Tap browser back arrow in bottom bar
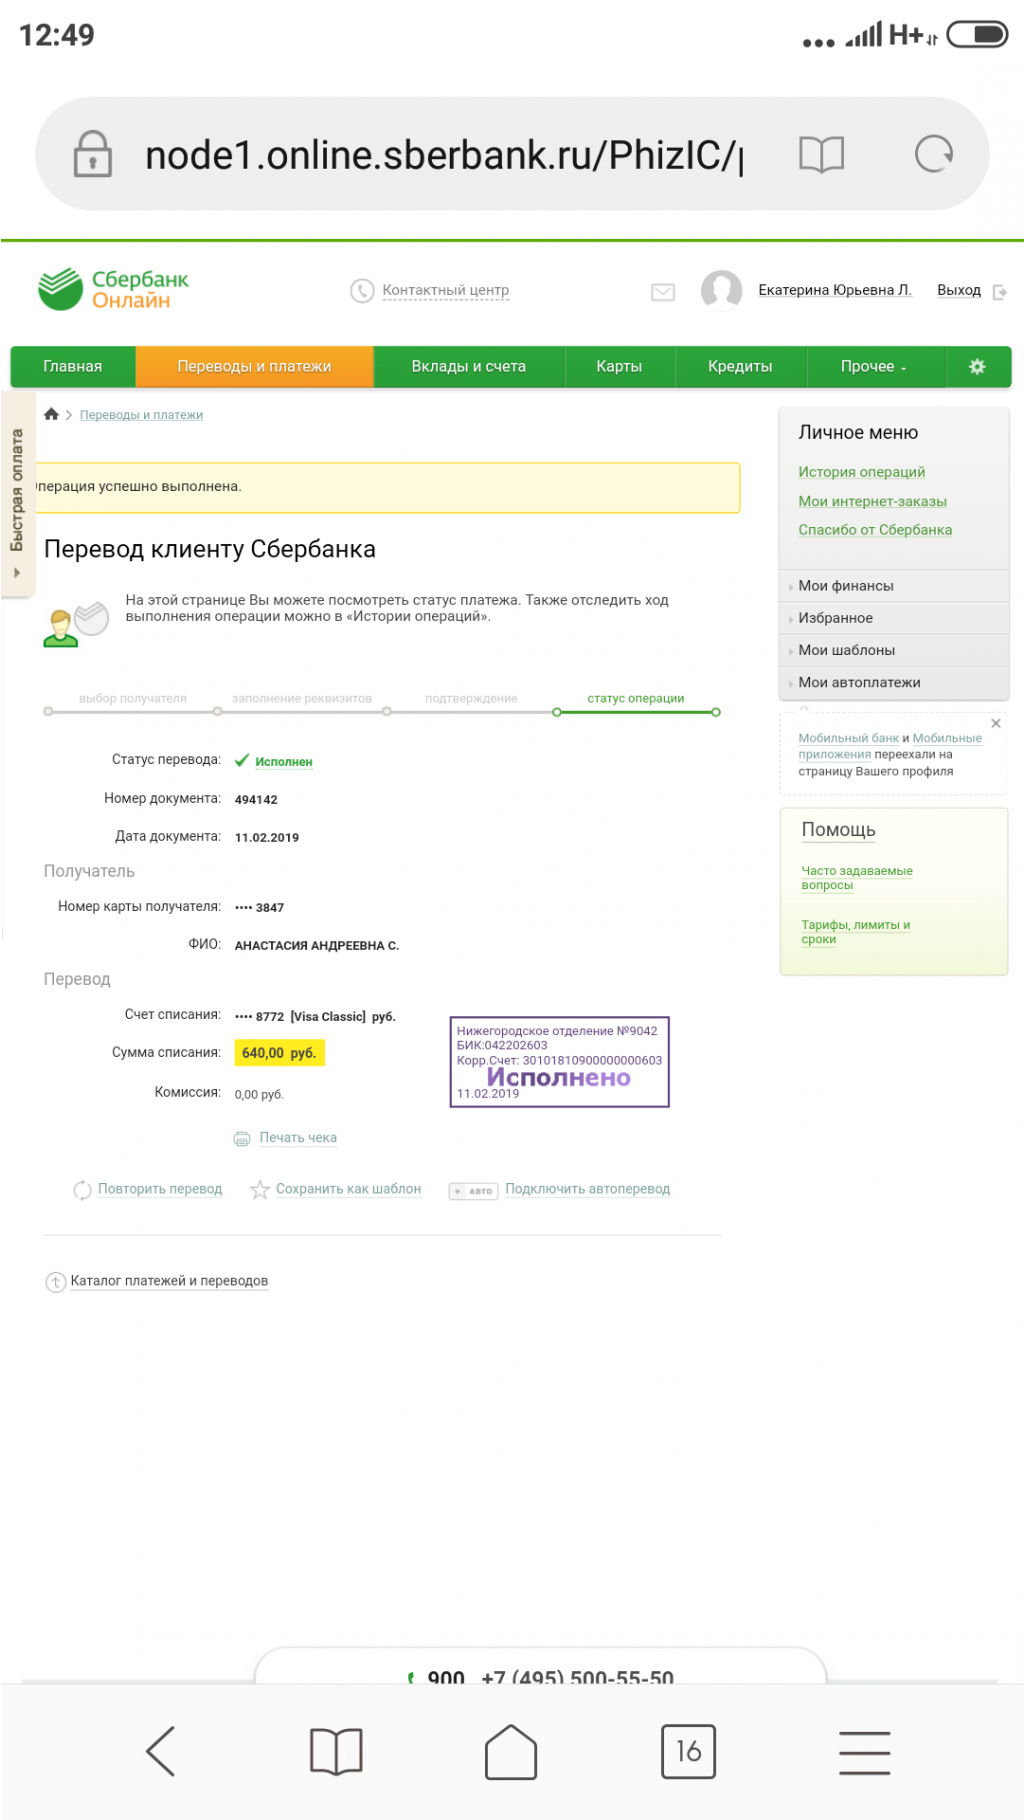1024x1820 pixels. [161, 1751]
